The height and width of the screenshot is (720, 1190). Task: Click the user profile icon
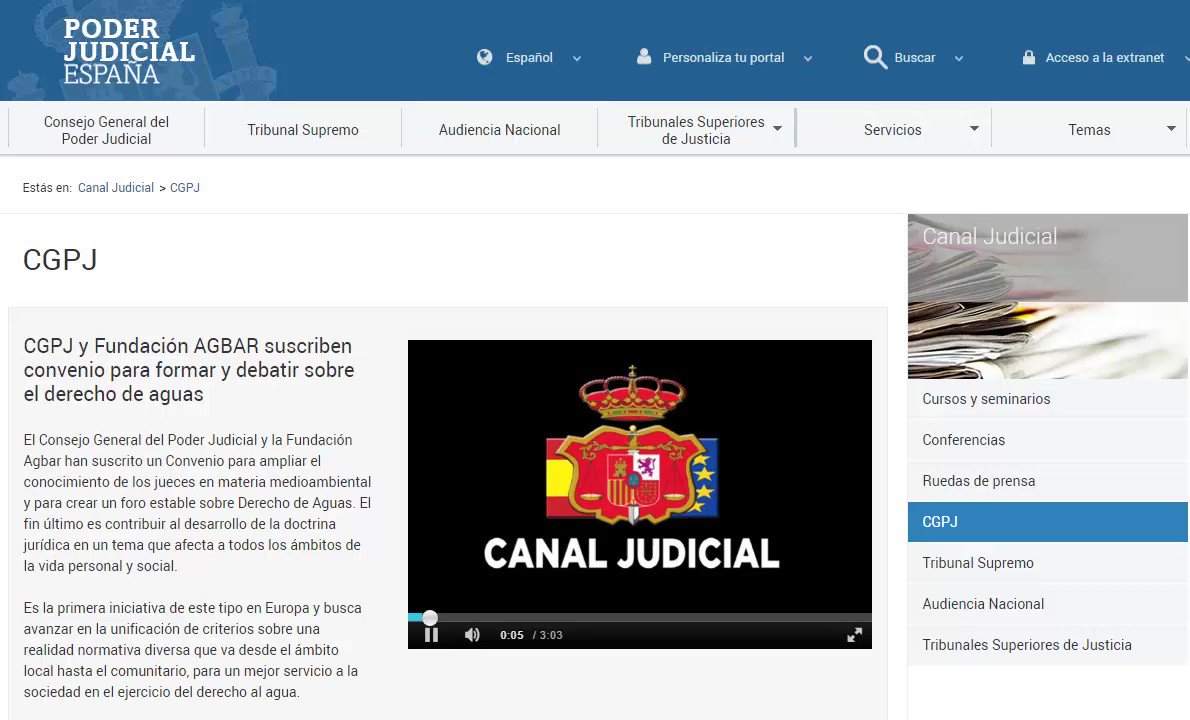[x=644, y=56]
